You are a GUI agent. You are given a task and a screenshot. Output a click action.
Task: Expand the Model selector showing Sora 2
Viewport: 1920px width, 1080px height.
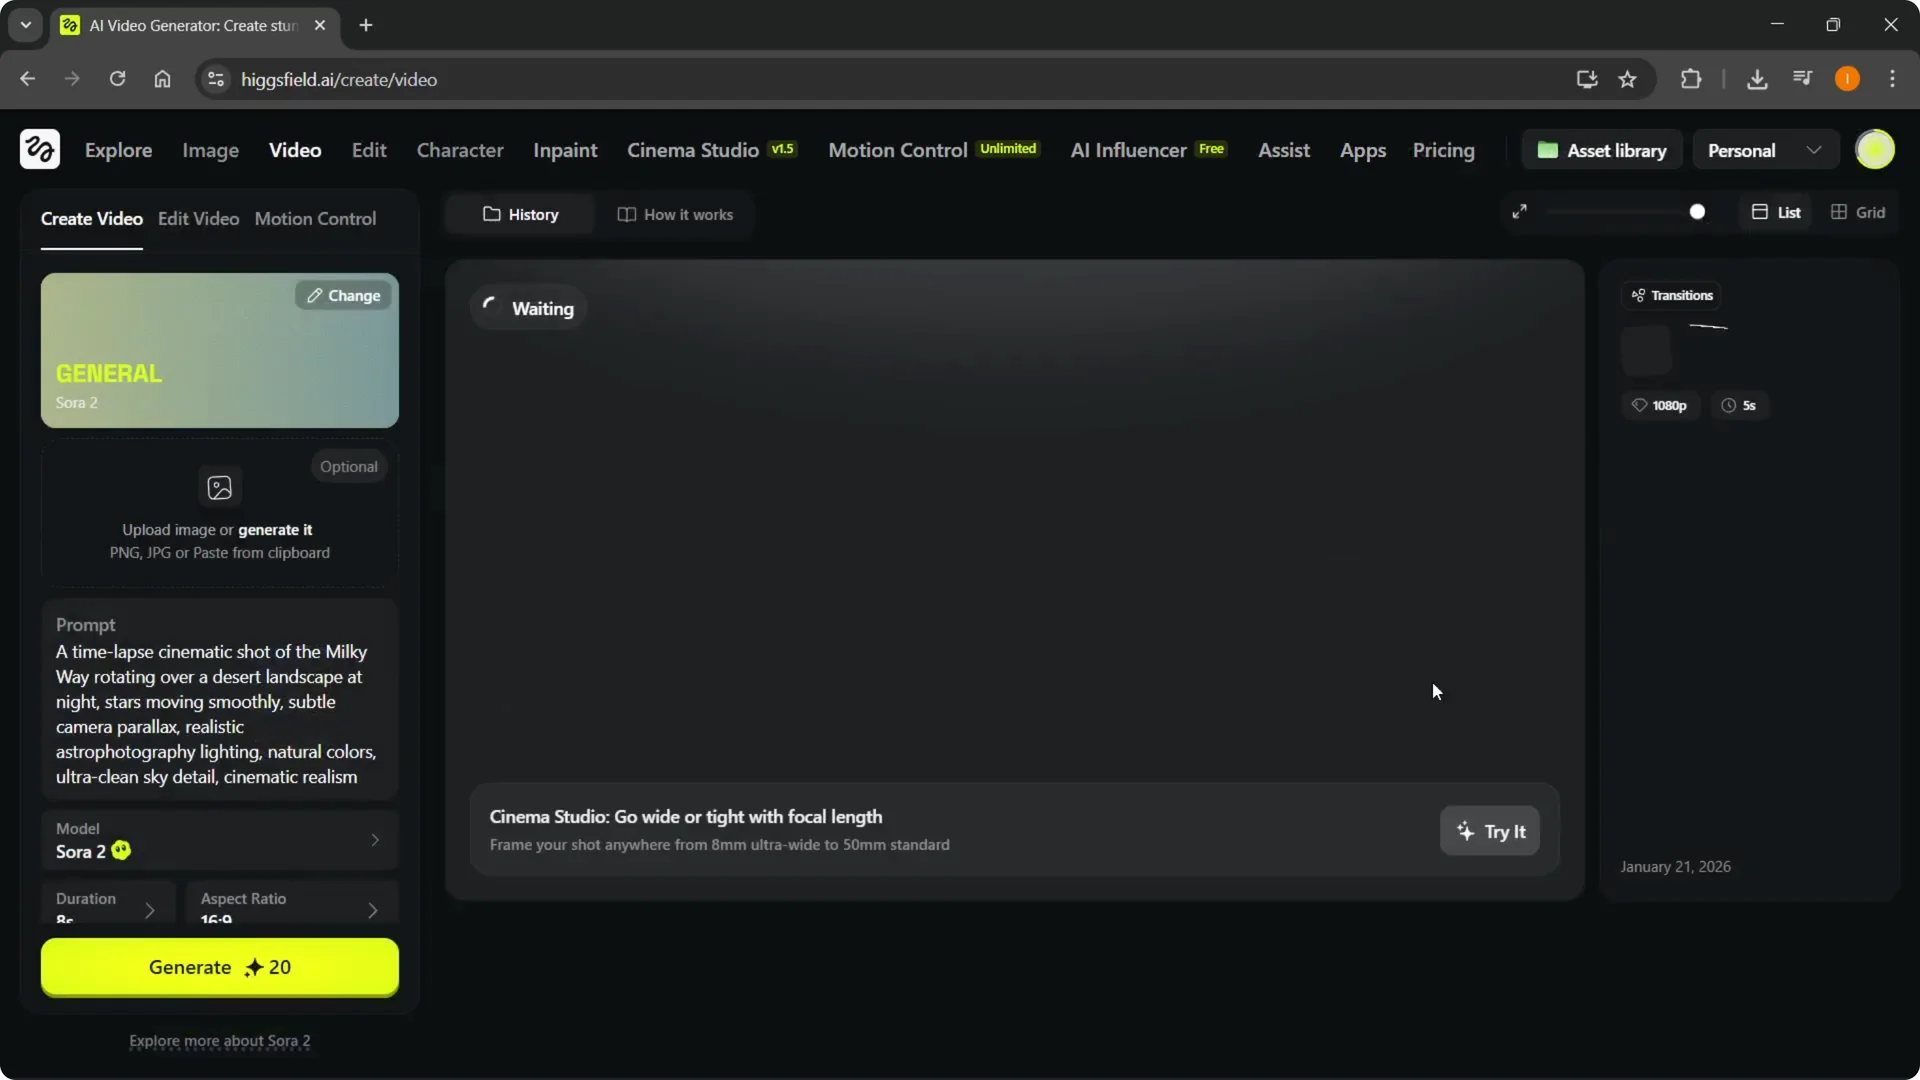219,840
